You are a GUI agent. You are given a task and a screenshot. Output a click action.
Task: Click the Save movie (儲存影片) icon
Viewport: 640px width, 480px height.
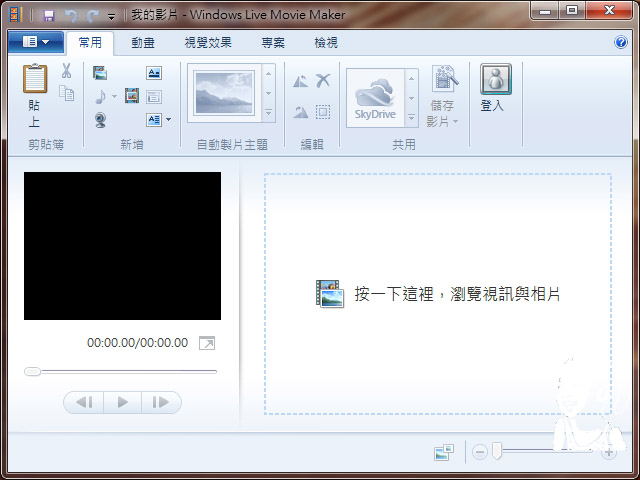445,78
